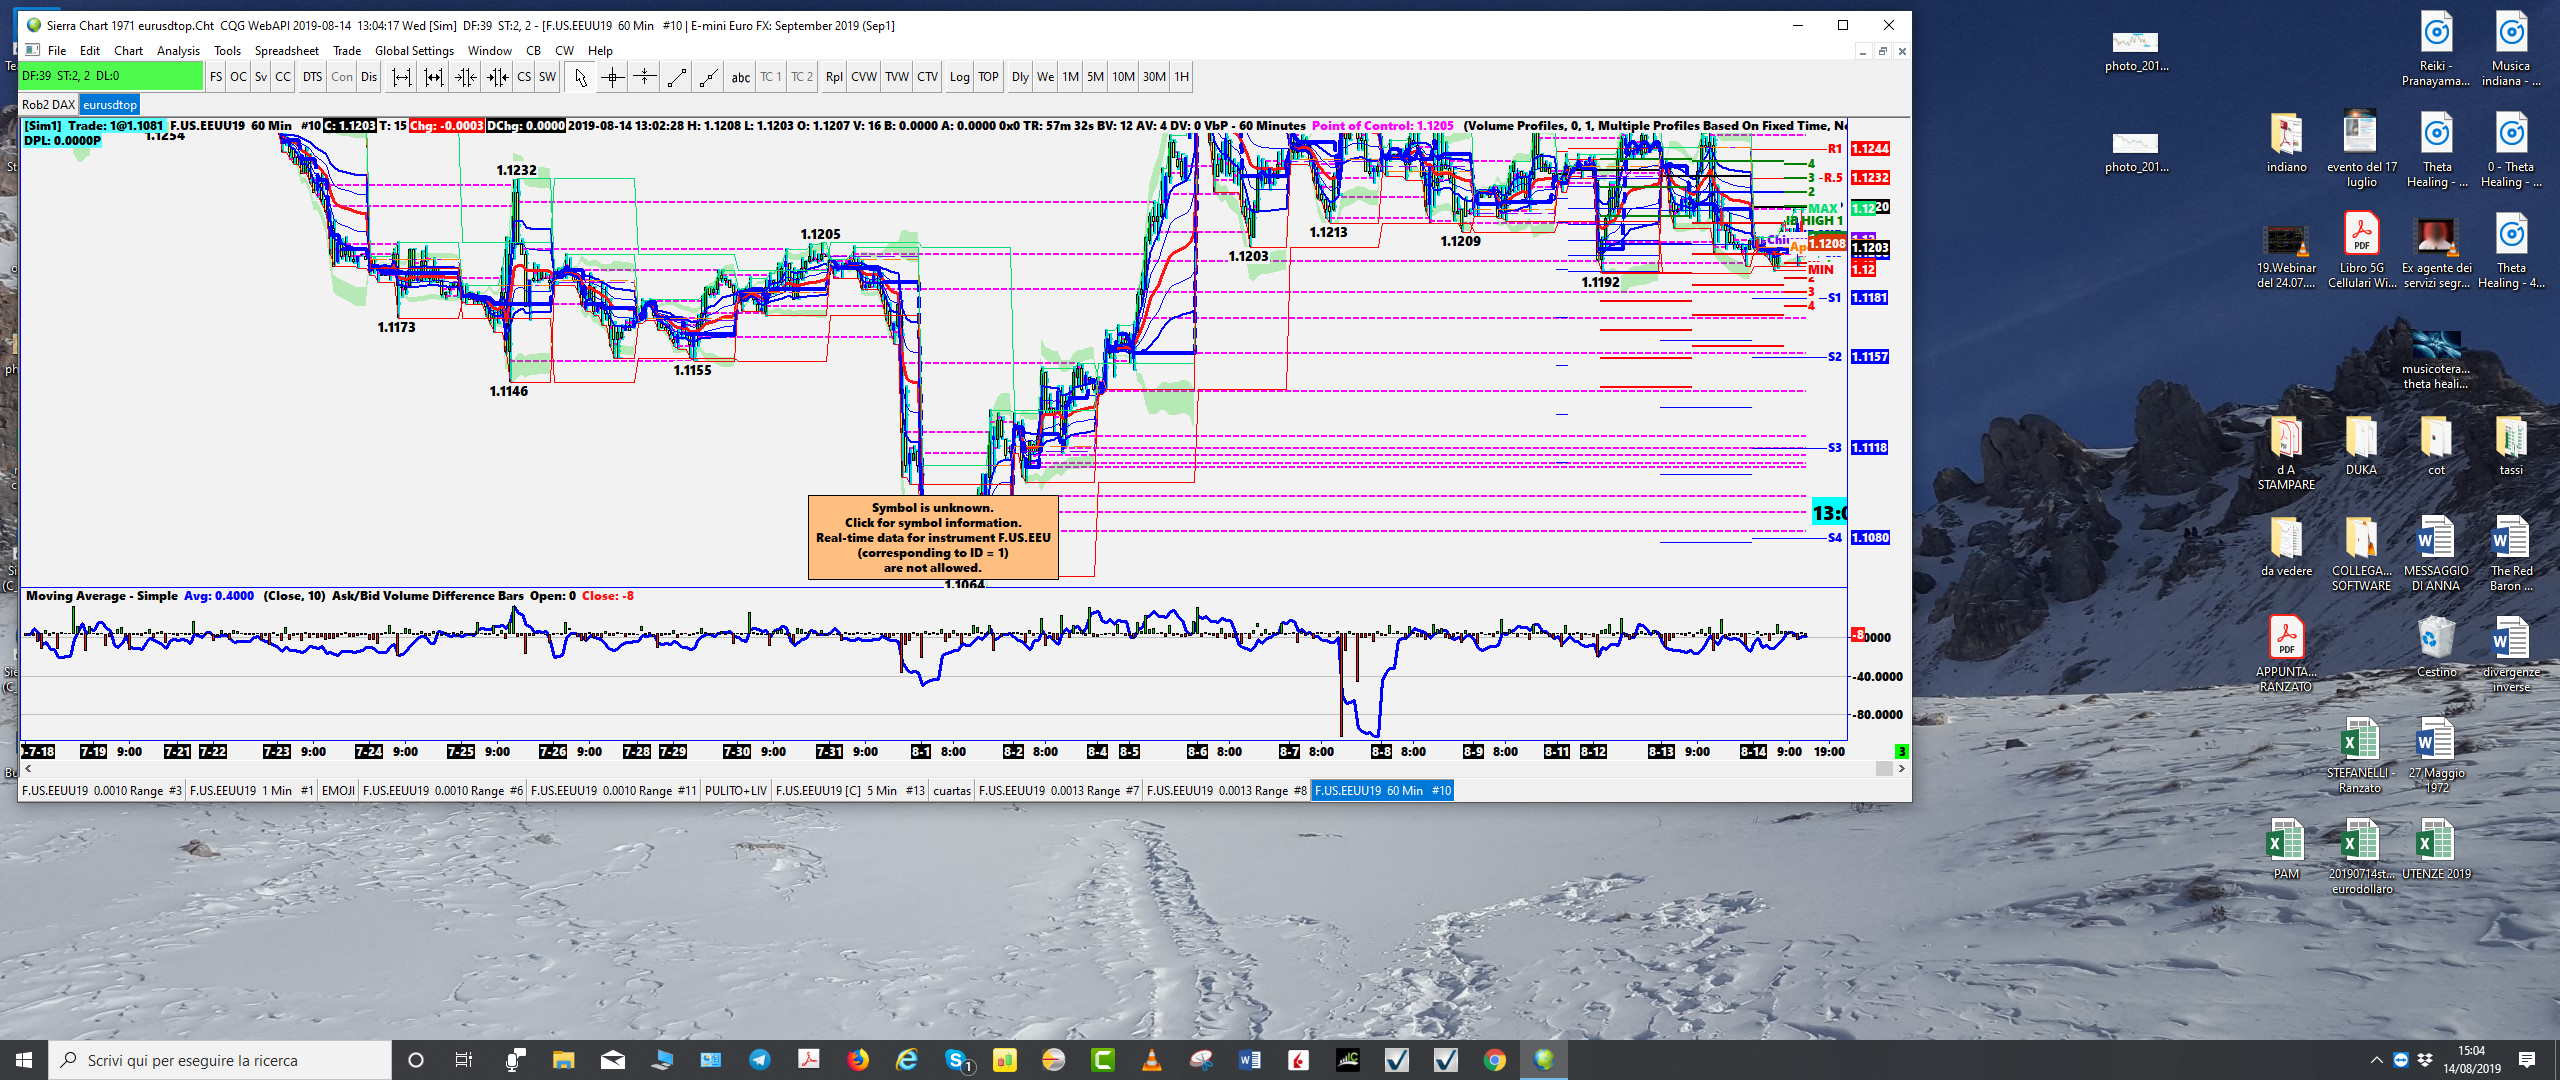
Task: Select the line drawing tool
Action: tap(676, 77)
